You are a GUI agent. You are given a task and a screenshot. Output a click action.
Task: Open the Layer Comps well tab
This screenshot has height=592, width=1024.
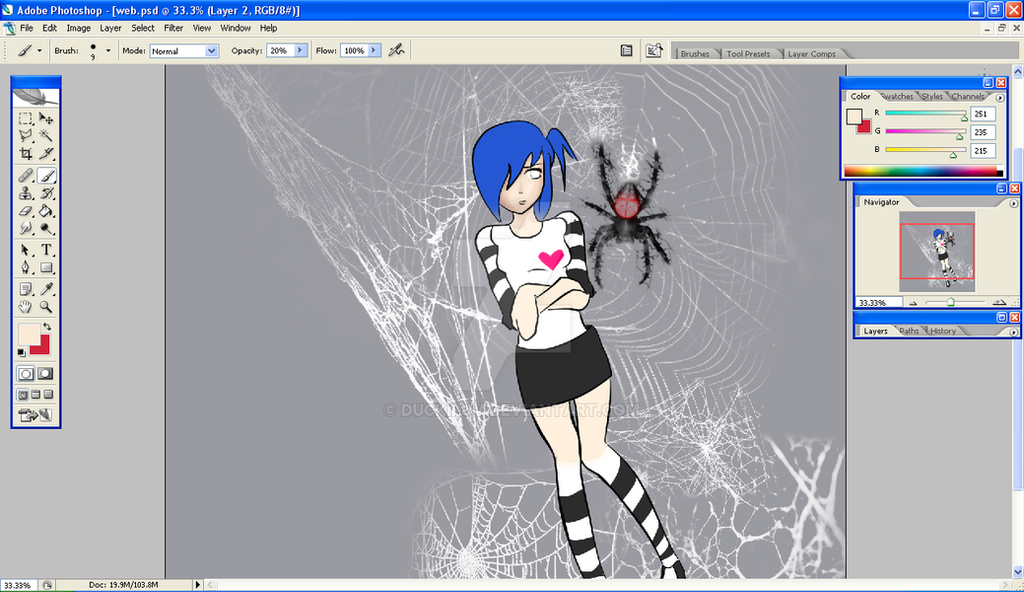811,54
